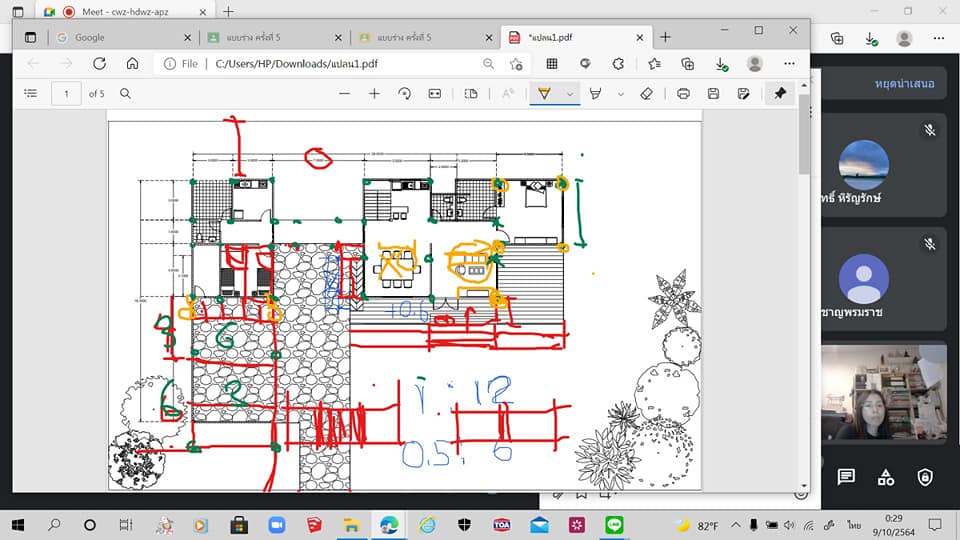Open LINE app from the taskbar

615,524
